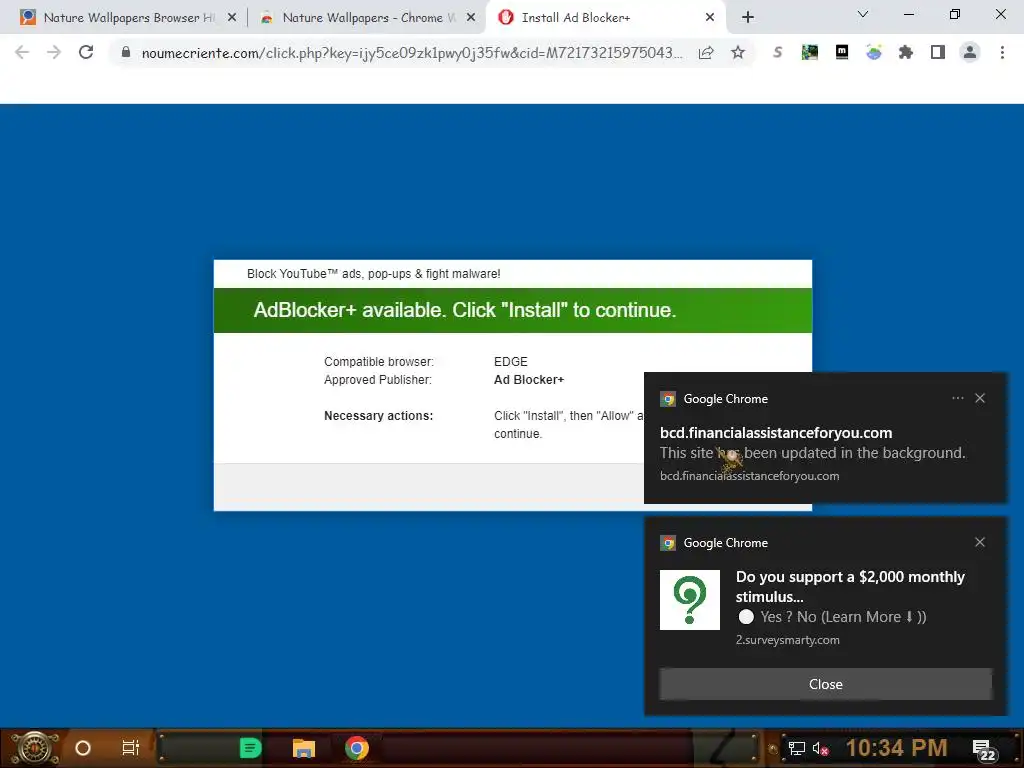Viewport: 1024px width, 768px height.
Task: Open the Extensions puzzle menu
Action: tap(906, 52)
